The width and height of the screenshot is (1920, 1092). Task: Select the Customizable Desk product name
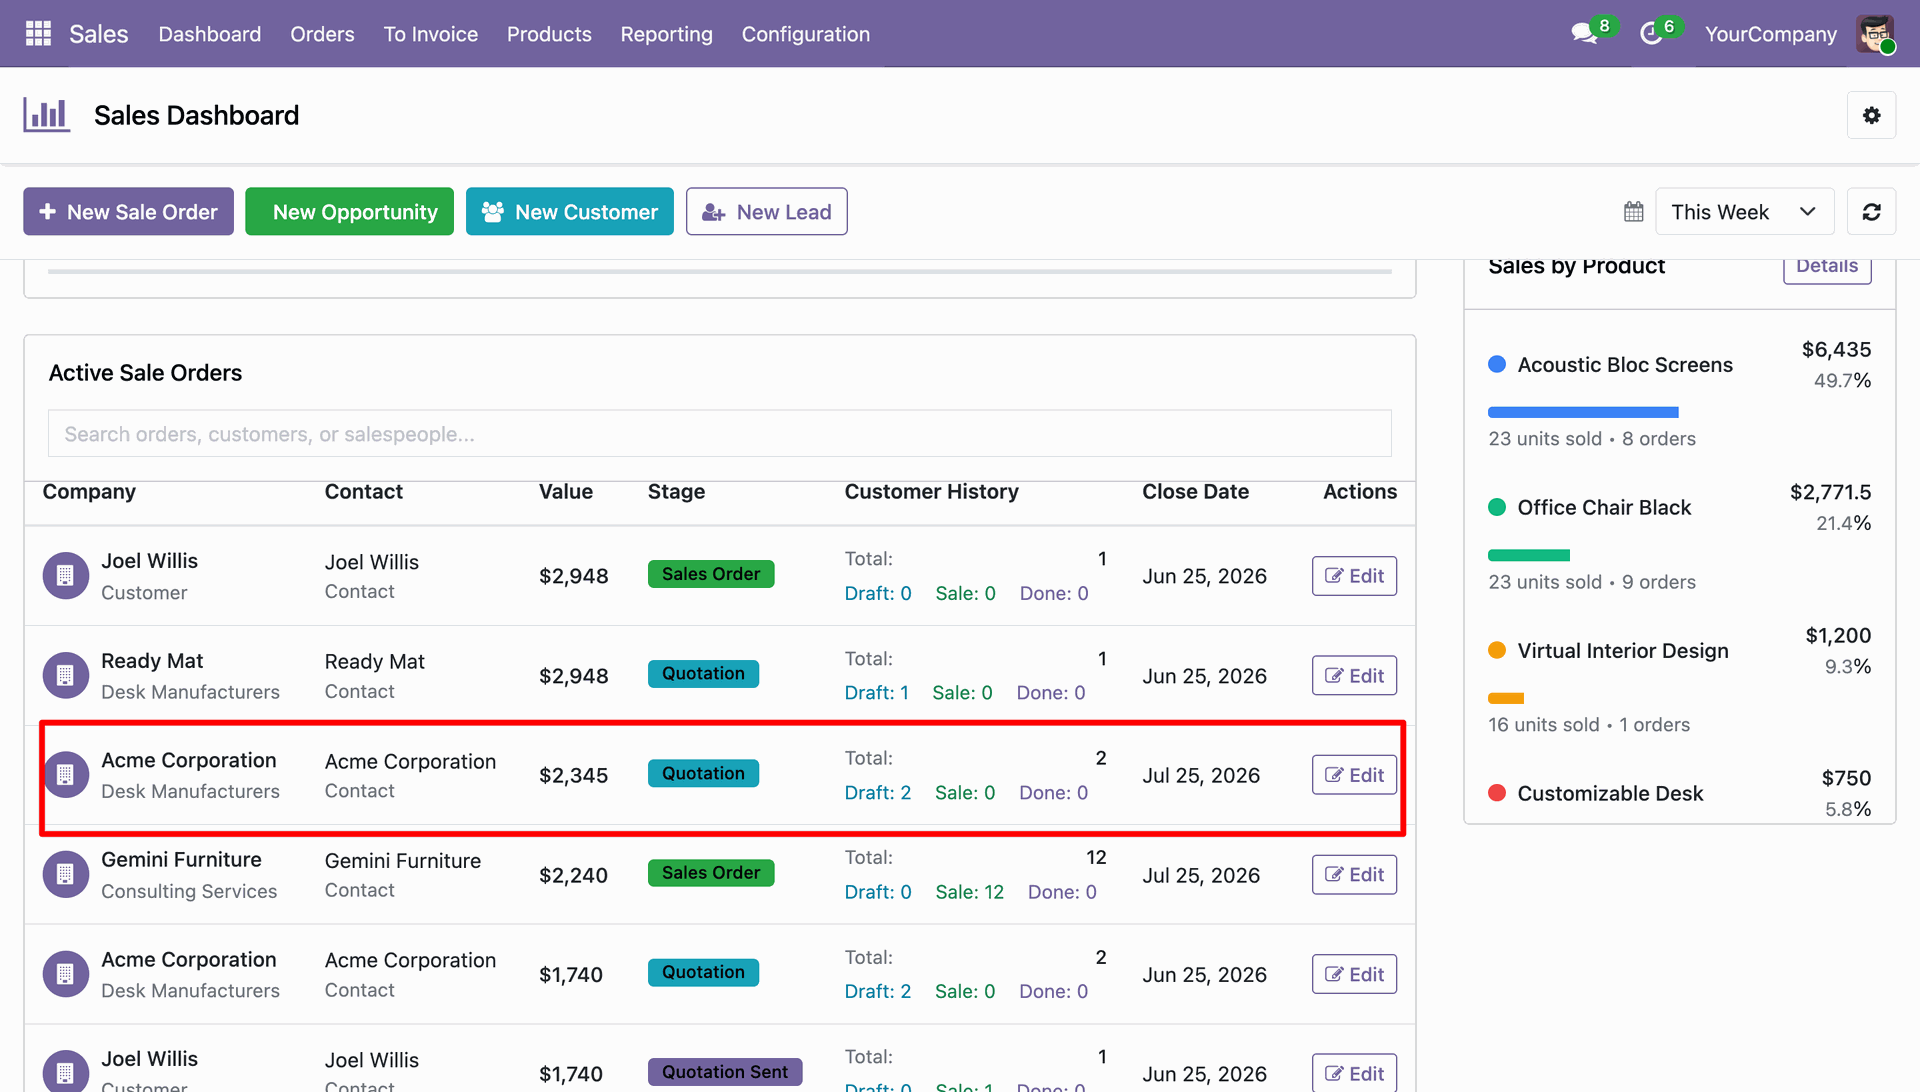click(1610, 794)
